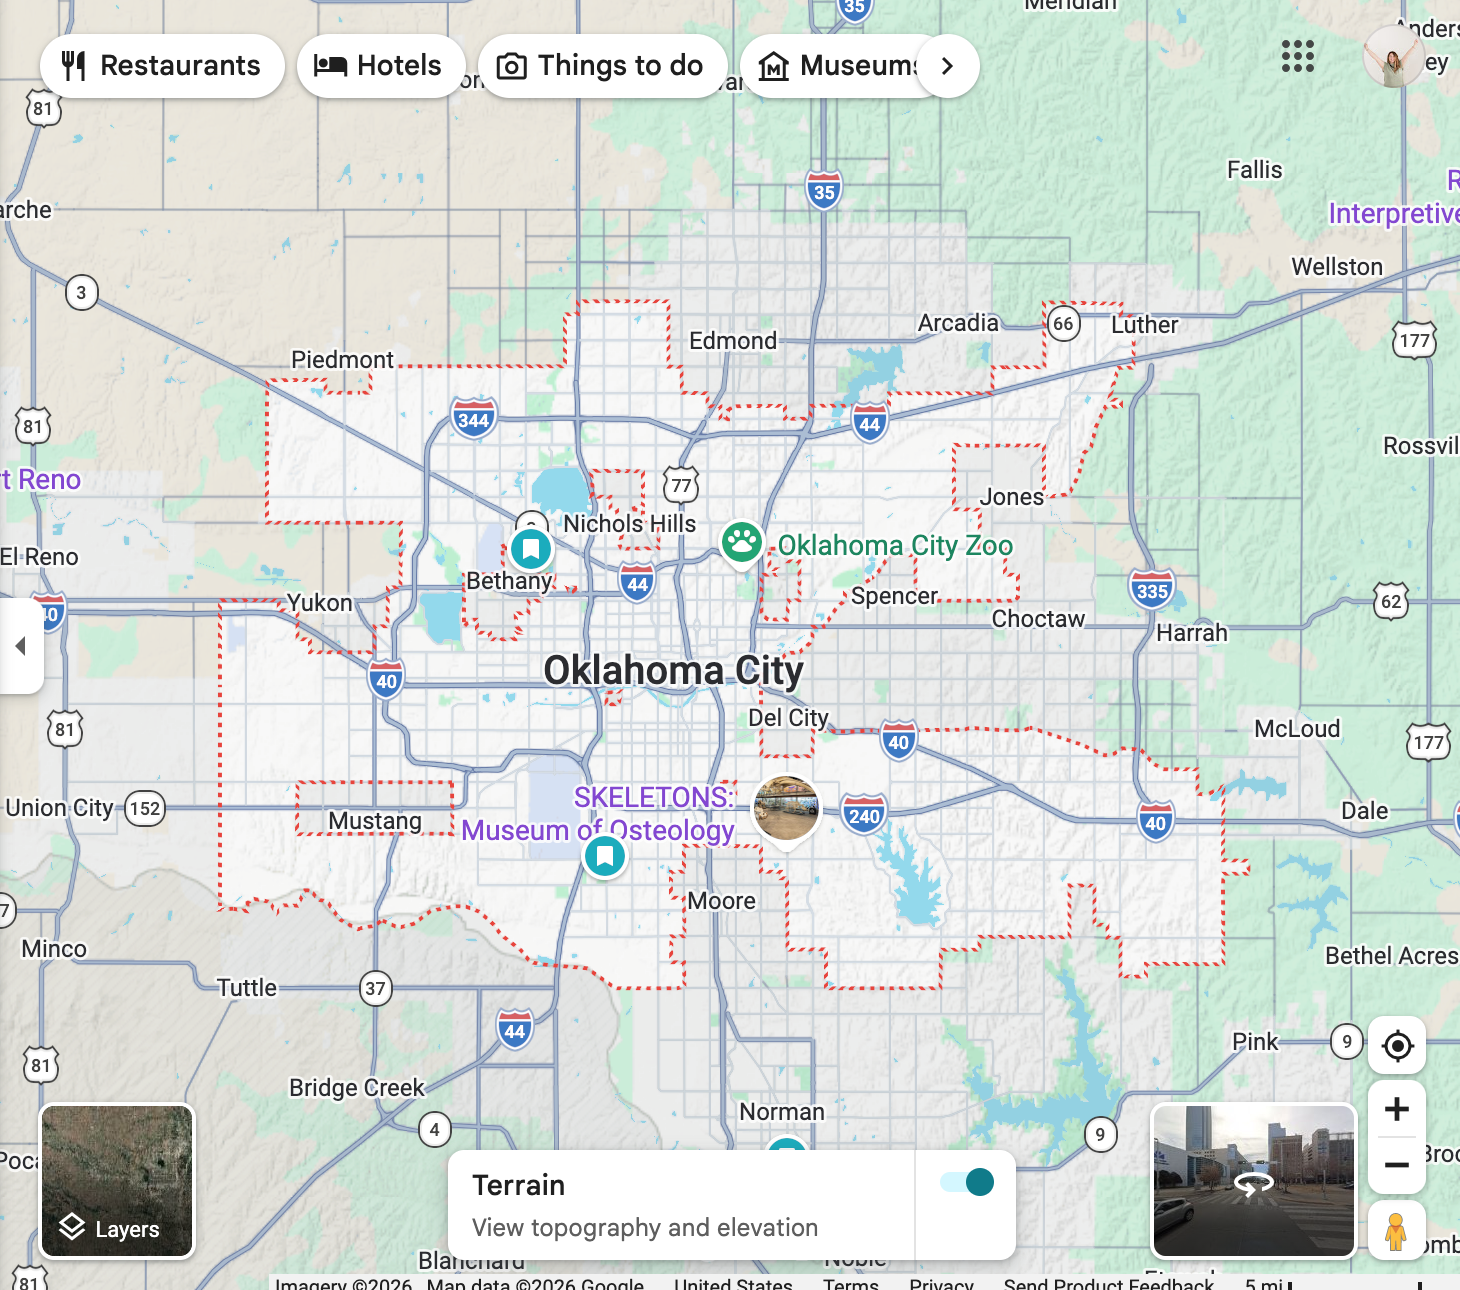
Task: Click the Edmond city label
Action: point(733,341)
